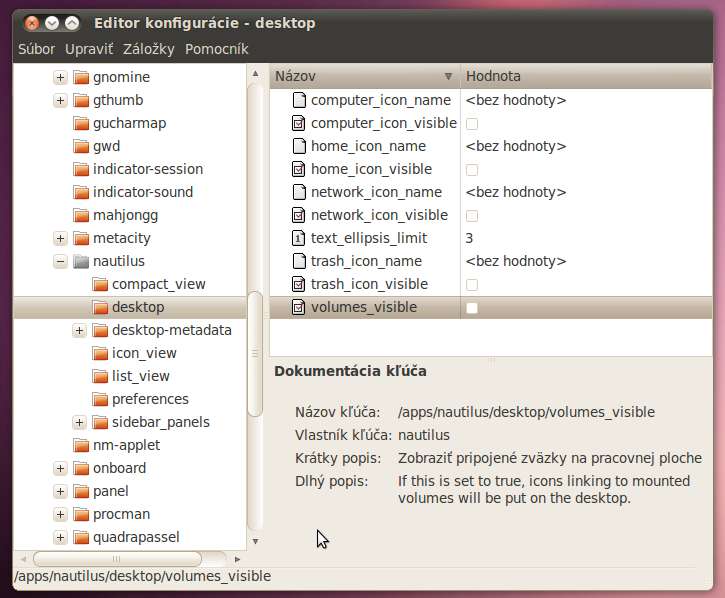The image size is (725, 598).
Task: Click the list_view folder icon
Action: pos(100,376)
